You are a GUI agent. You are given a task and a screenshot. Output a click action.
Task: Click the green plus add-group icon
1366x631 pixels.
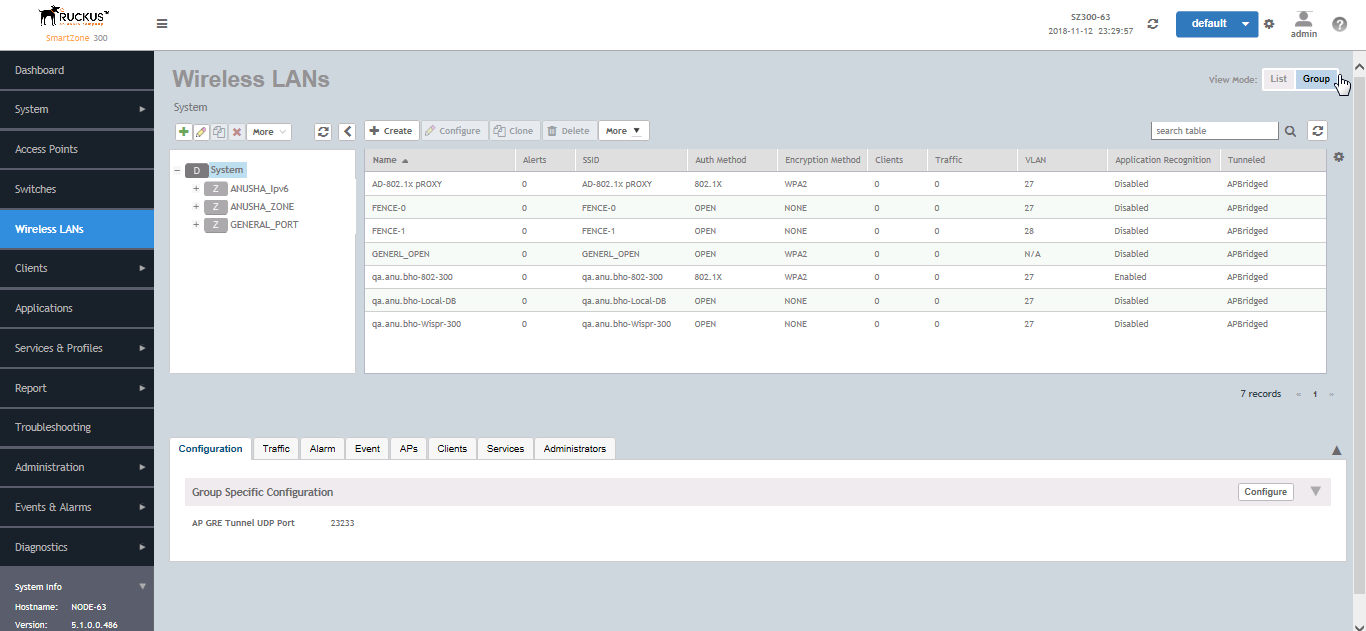pyautogui.click(x=183, y=132)
